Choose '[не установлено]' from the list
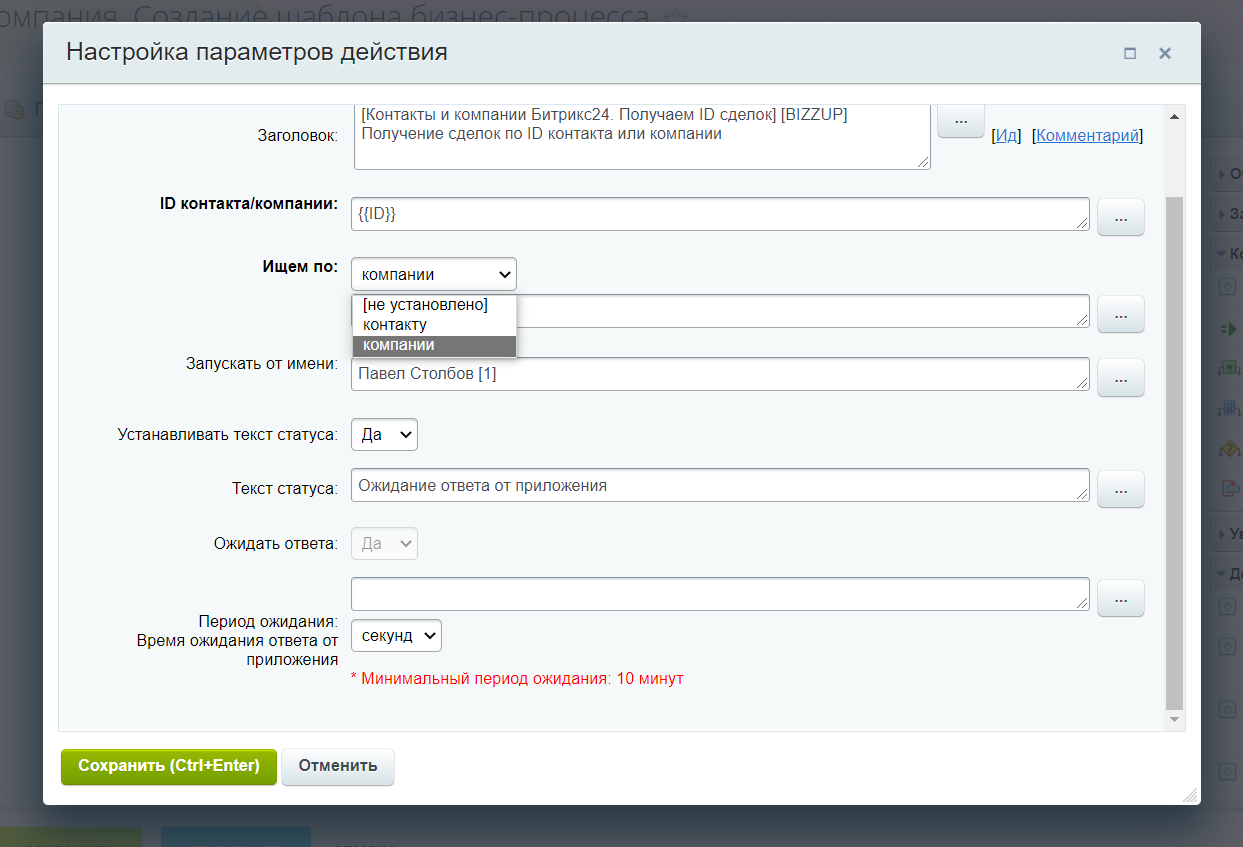 (425, 305)
